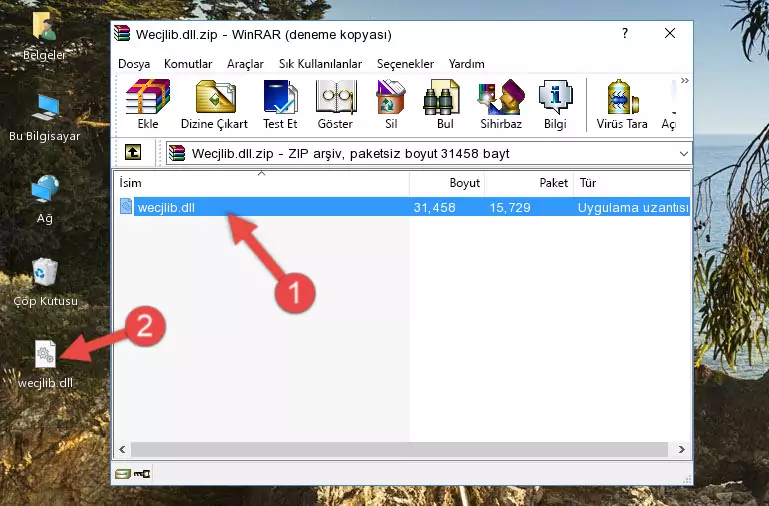Click the horizontal scrollbar right arrow
The image size is (769, 506).
[681, 449]
